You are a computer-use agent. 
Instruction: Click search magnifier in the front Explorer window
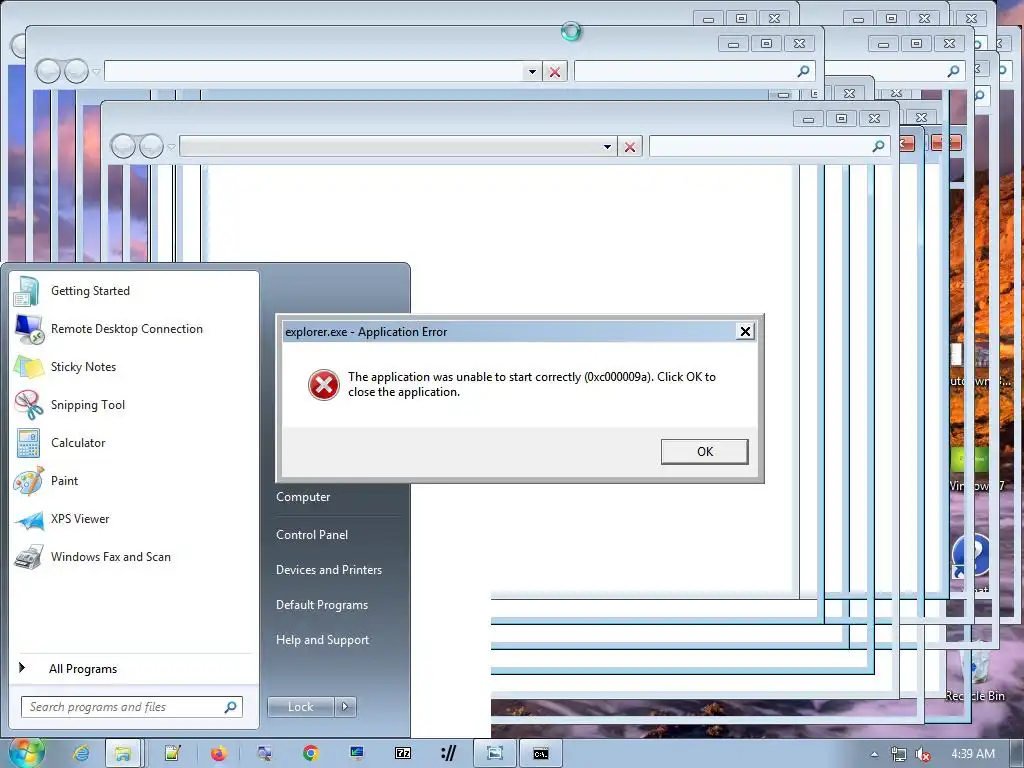[878, 146]
